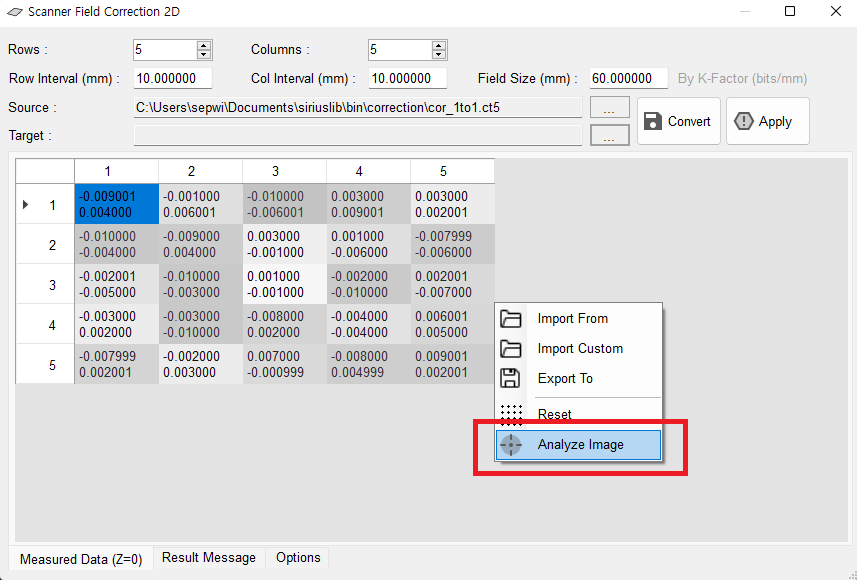Image resolution: width=857 pixels, height=580 pixels.
Task: Switch to the Result Message tab
Action: [x=208, y=558]
